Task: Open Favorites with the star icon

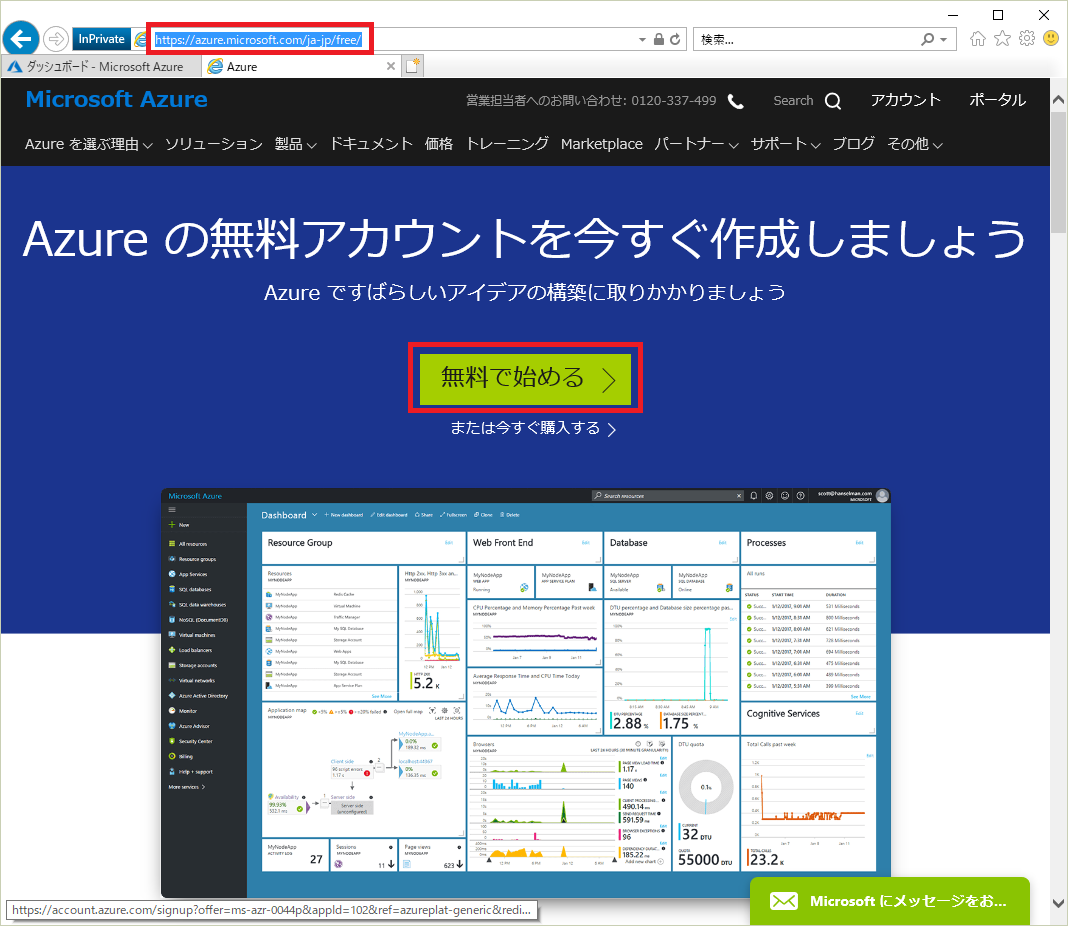Action: pos(1003,38)
